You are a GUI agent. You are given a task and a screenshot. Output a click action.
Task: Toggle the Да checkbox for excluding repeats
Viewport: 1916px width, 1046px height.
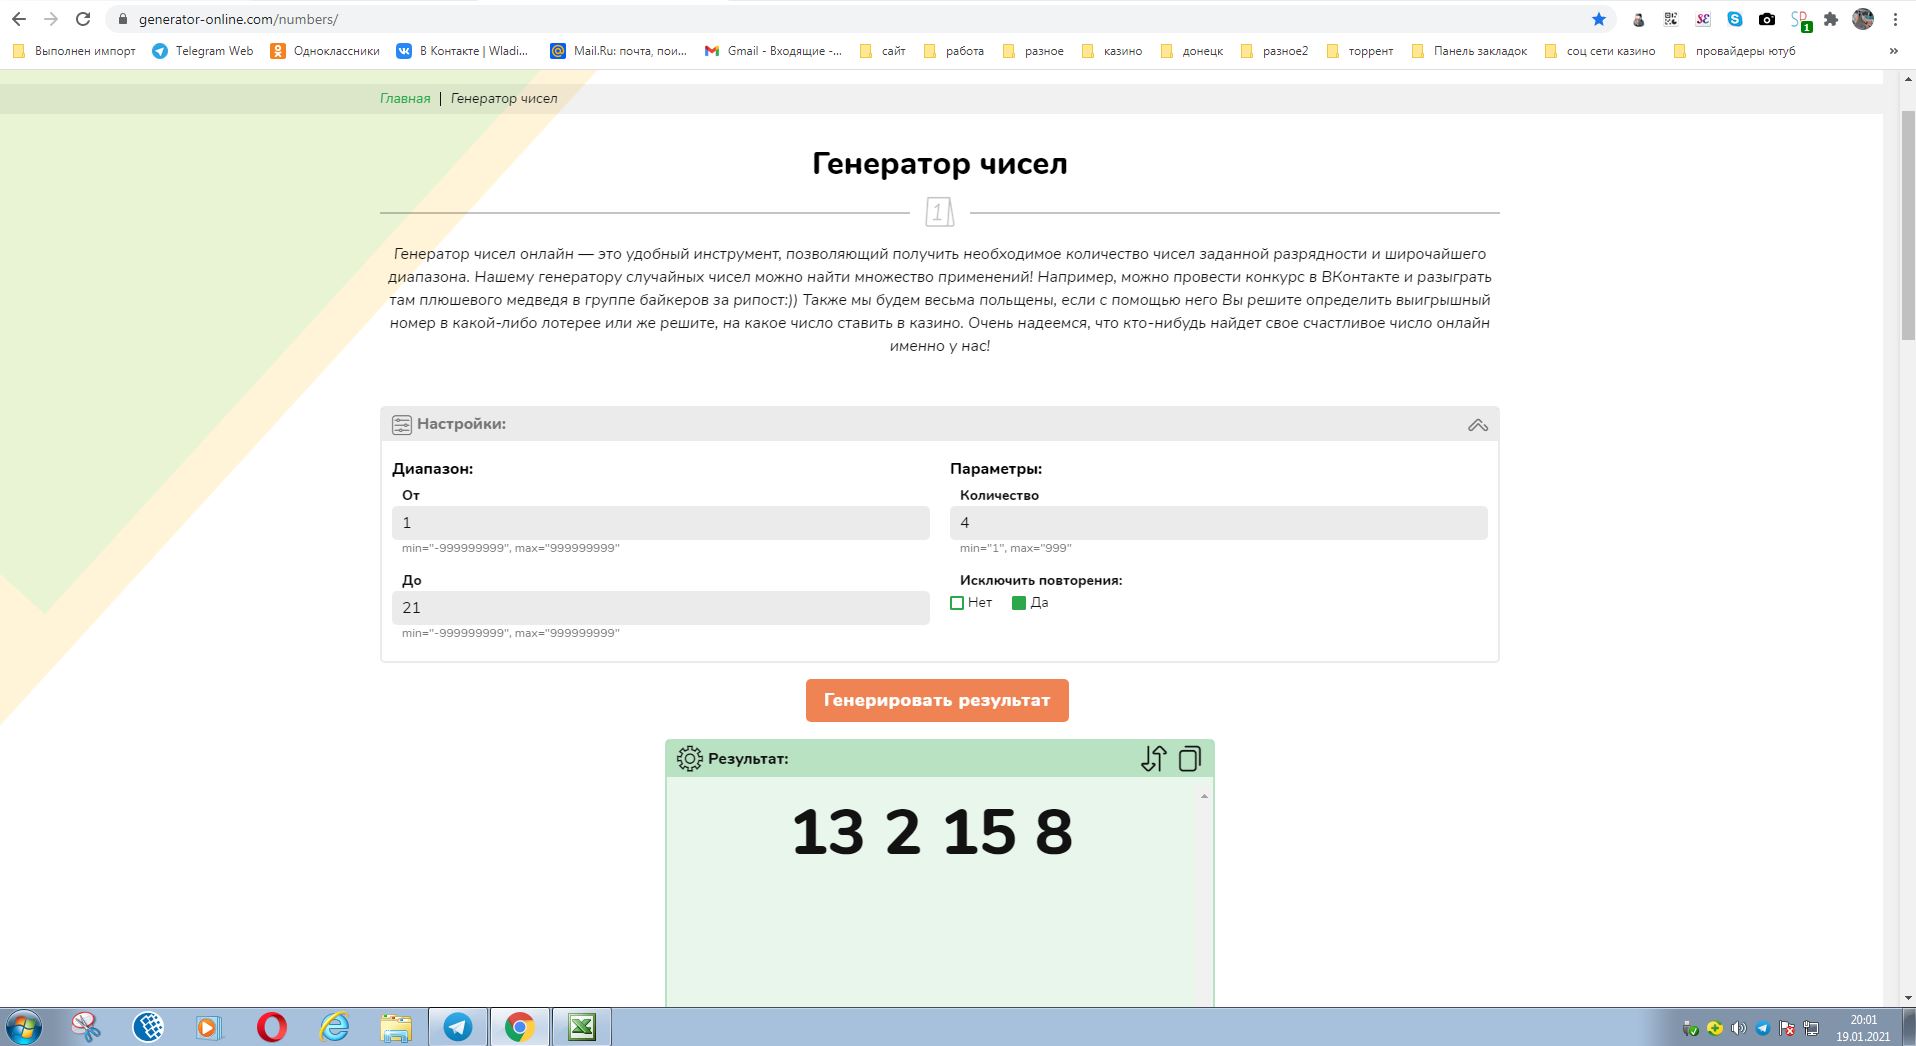(x=1019, y=603)
